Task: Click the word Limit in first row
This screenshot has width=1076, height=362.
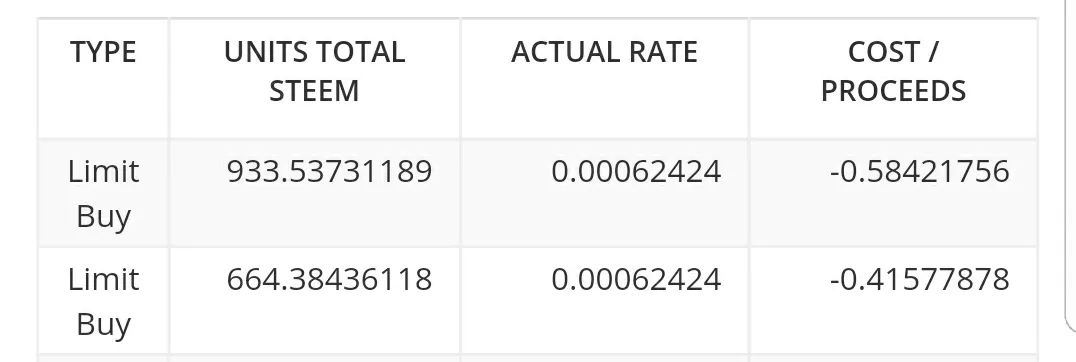Action: click(104, 171)
